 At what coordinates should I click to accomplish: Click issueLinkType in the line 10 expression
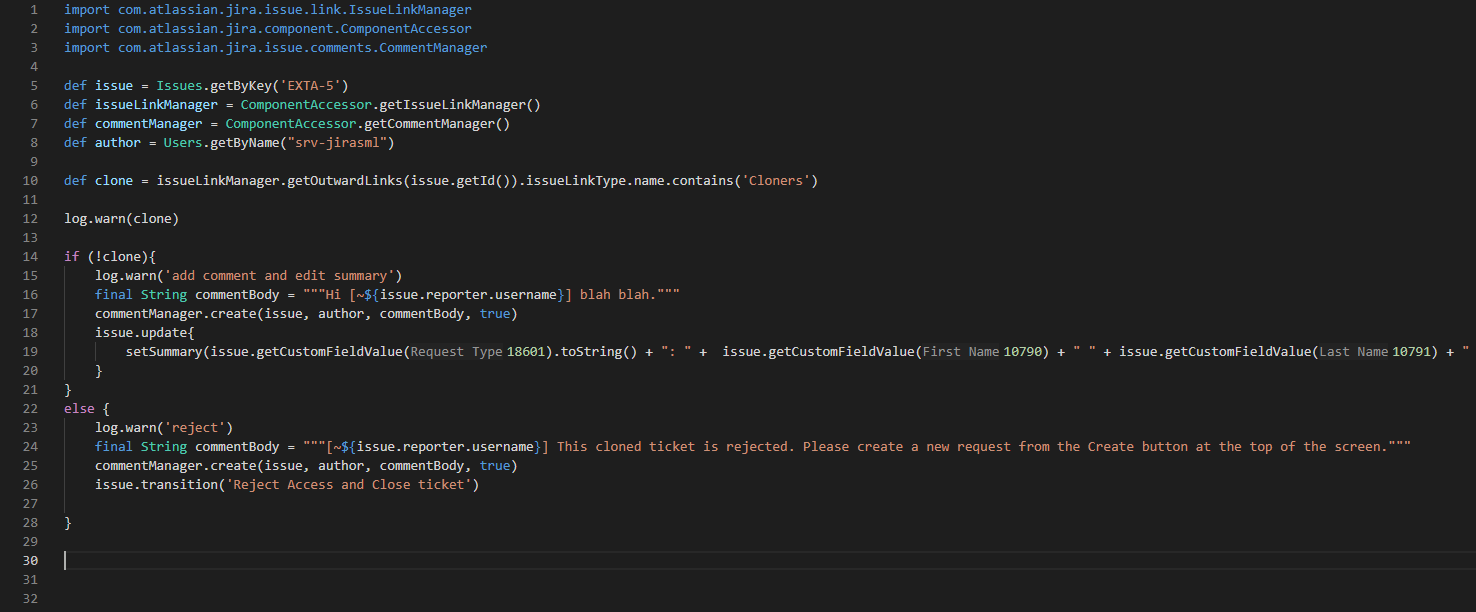pos(575,180)
